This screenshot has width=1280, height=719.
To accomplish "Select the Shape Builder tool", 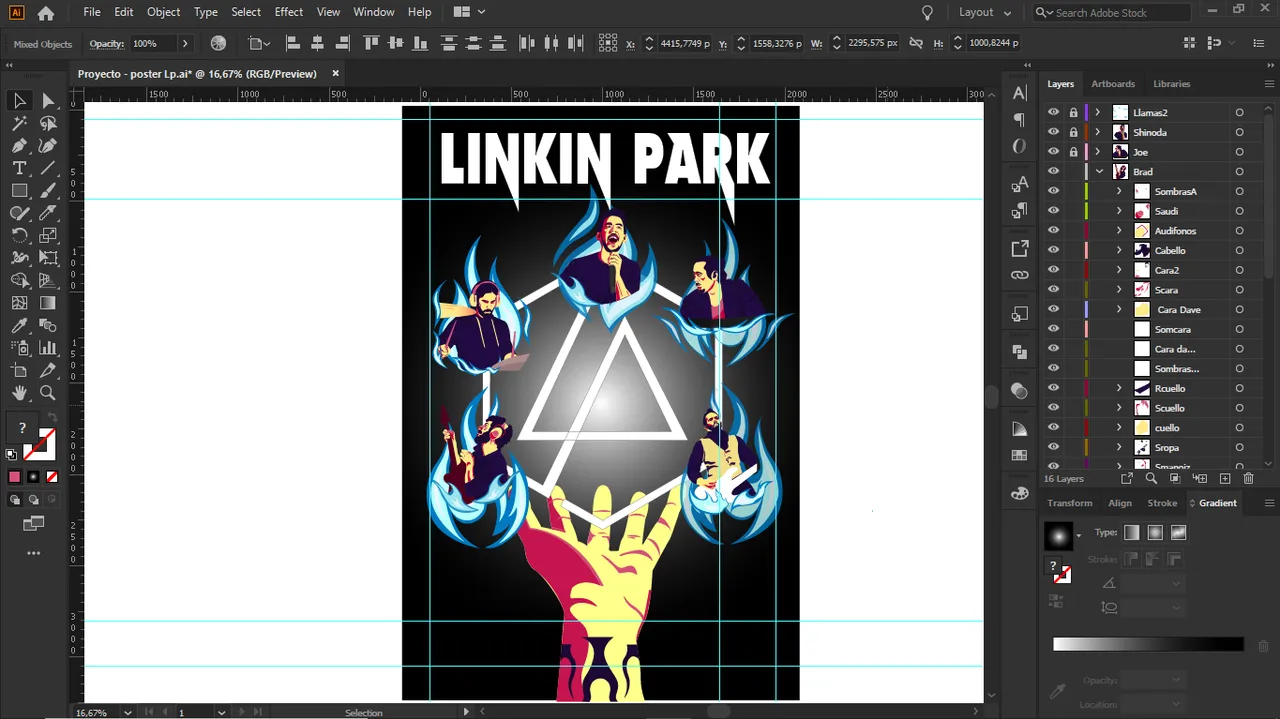I will click(x=19, y=281).
